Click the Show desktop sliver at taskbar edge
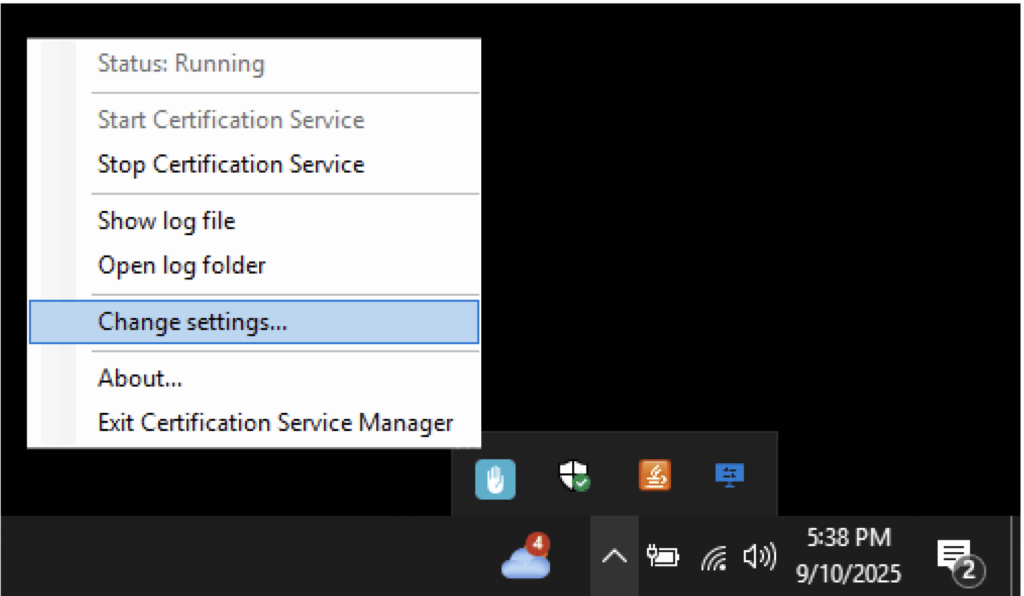The image size is (1024, 596). point(1017,557)
